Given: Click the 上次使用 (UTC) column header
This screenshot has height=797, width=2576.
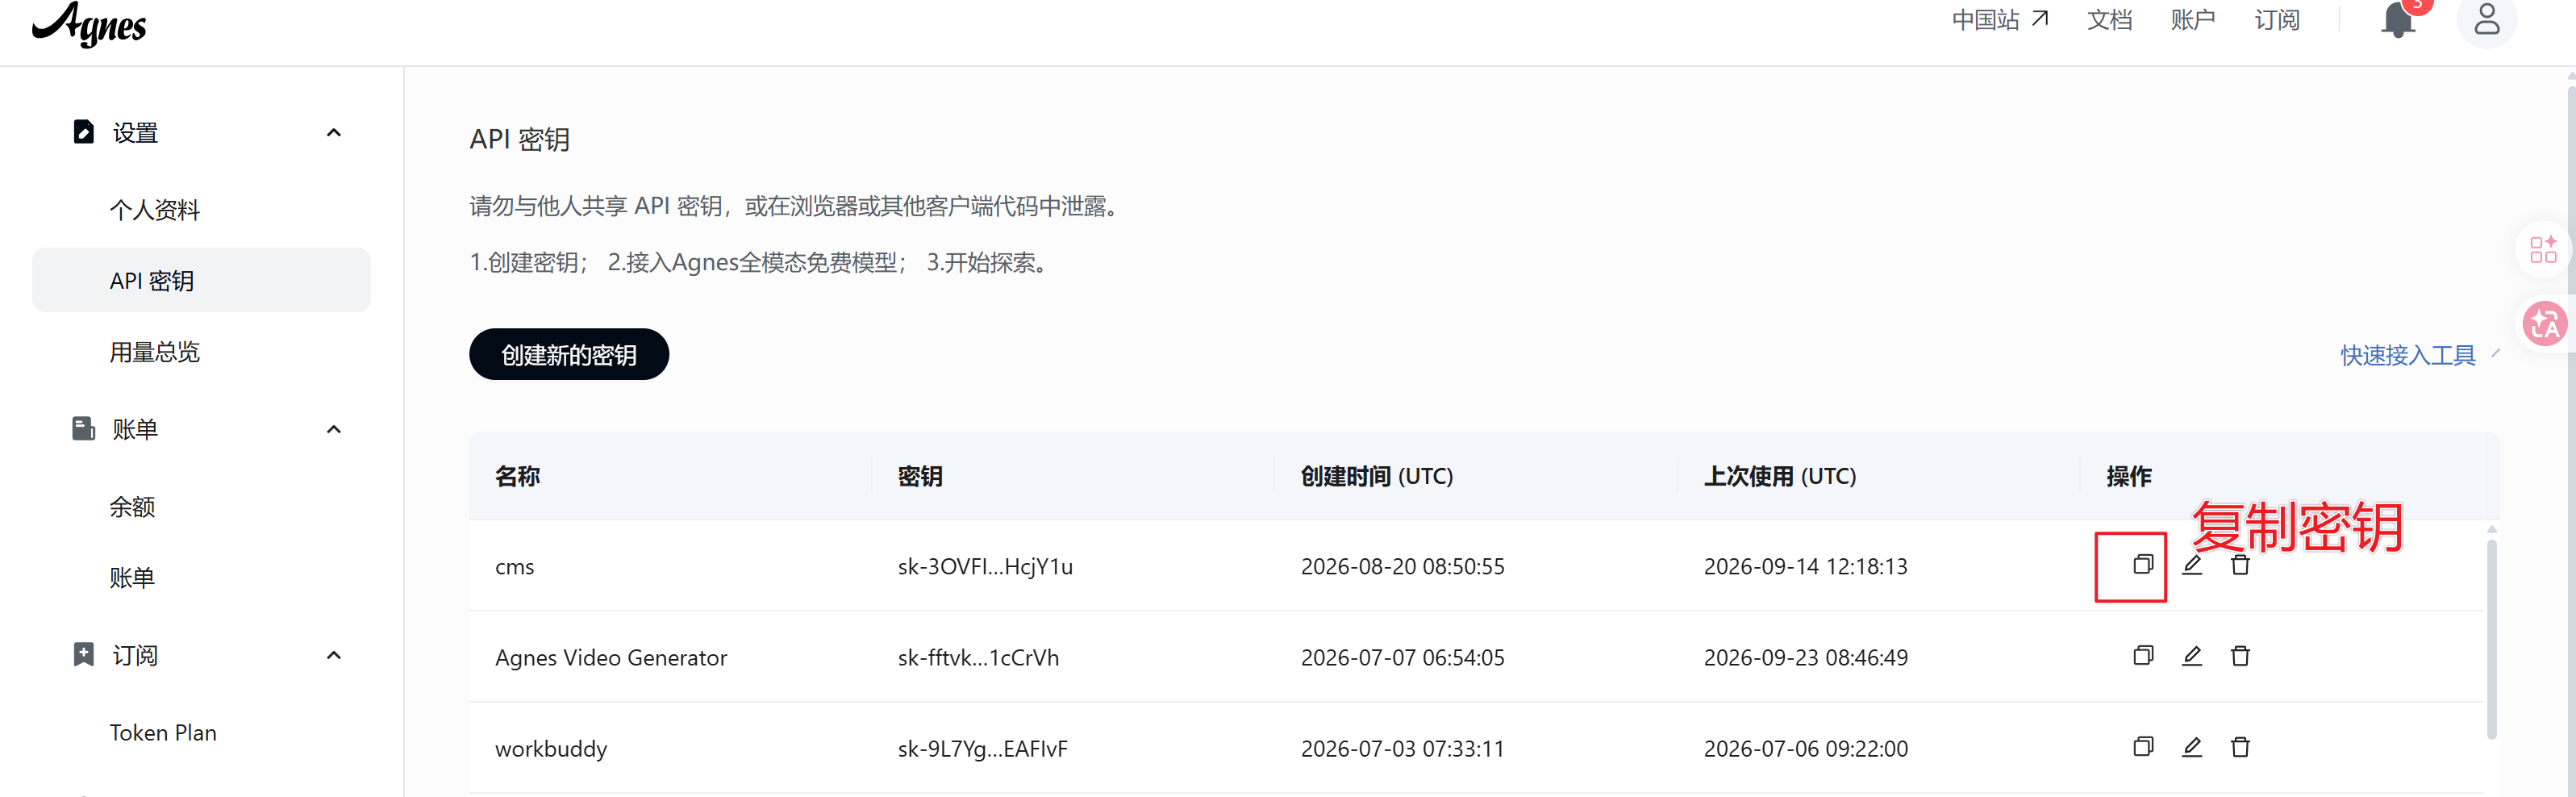Looking at the screenshot, I should (x=1780, y=476).
